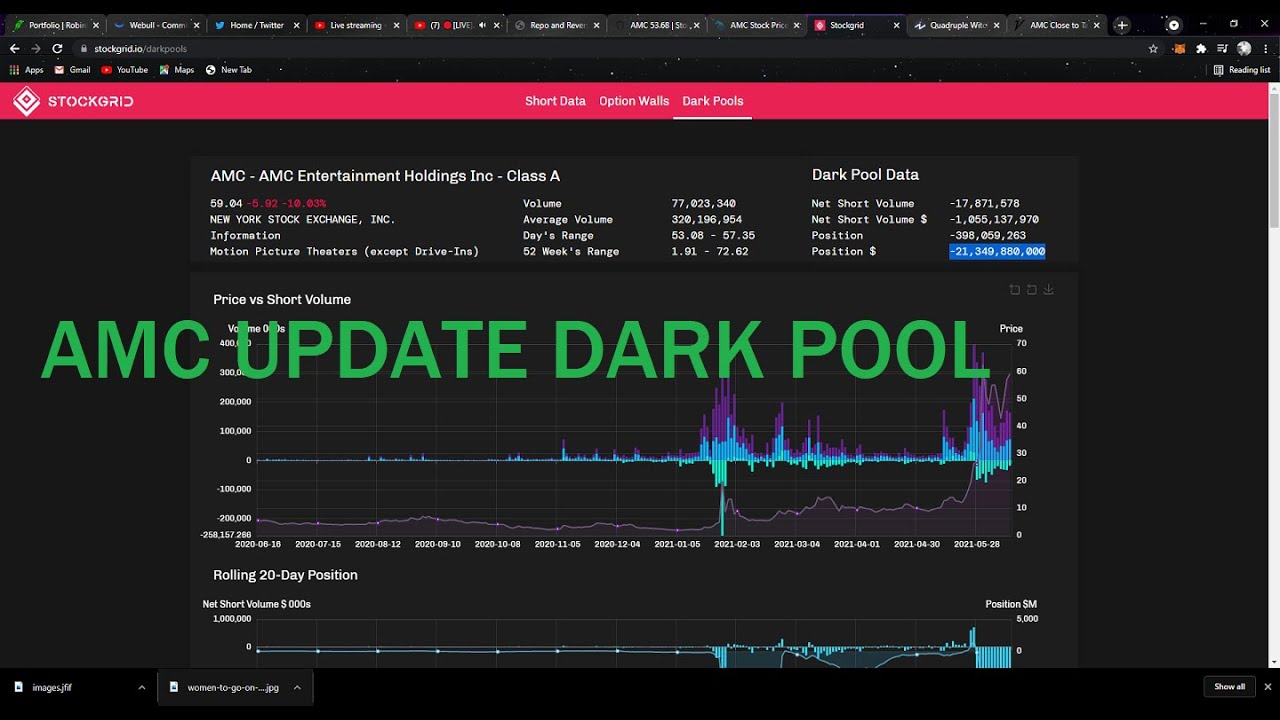Open the Chrome three-dot menu
Image resolution: width=1280 pixels, height=720 pixels.
[x=1266, y=48]
